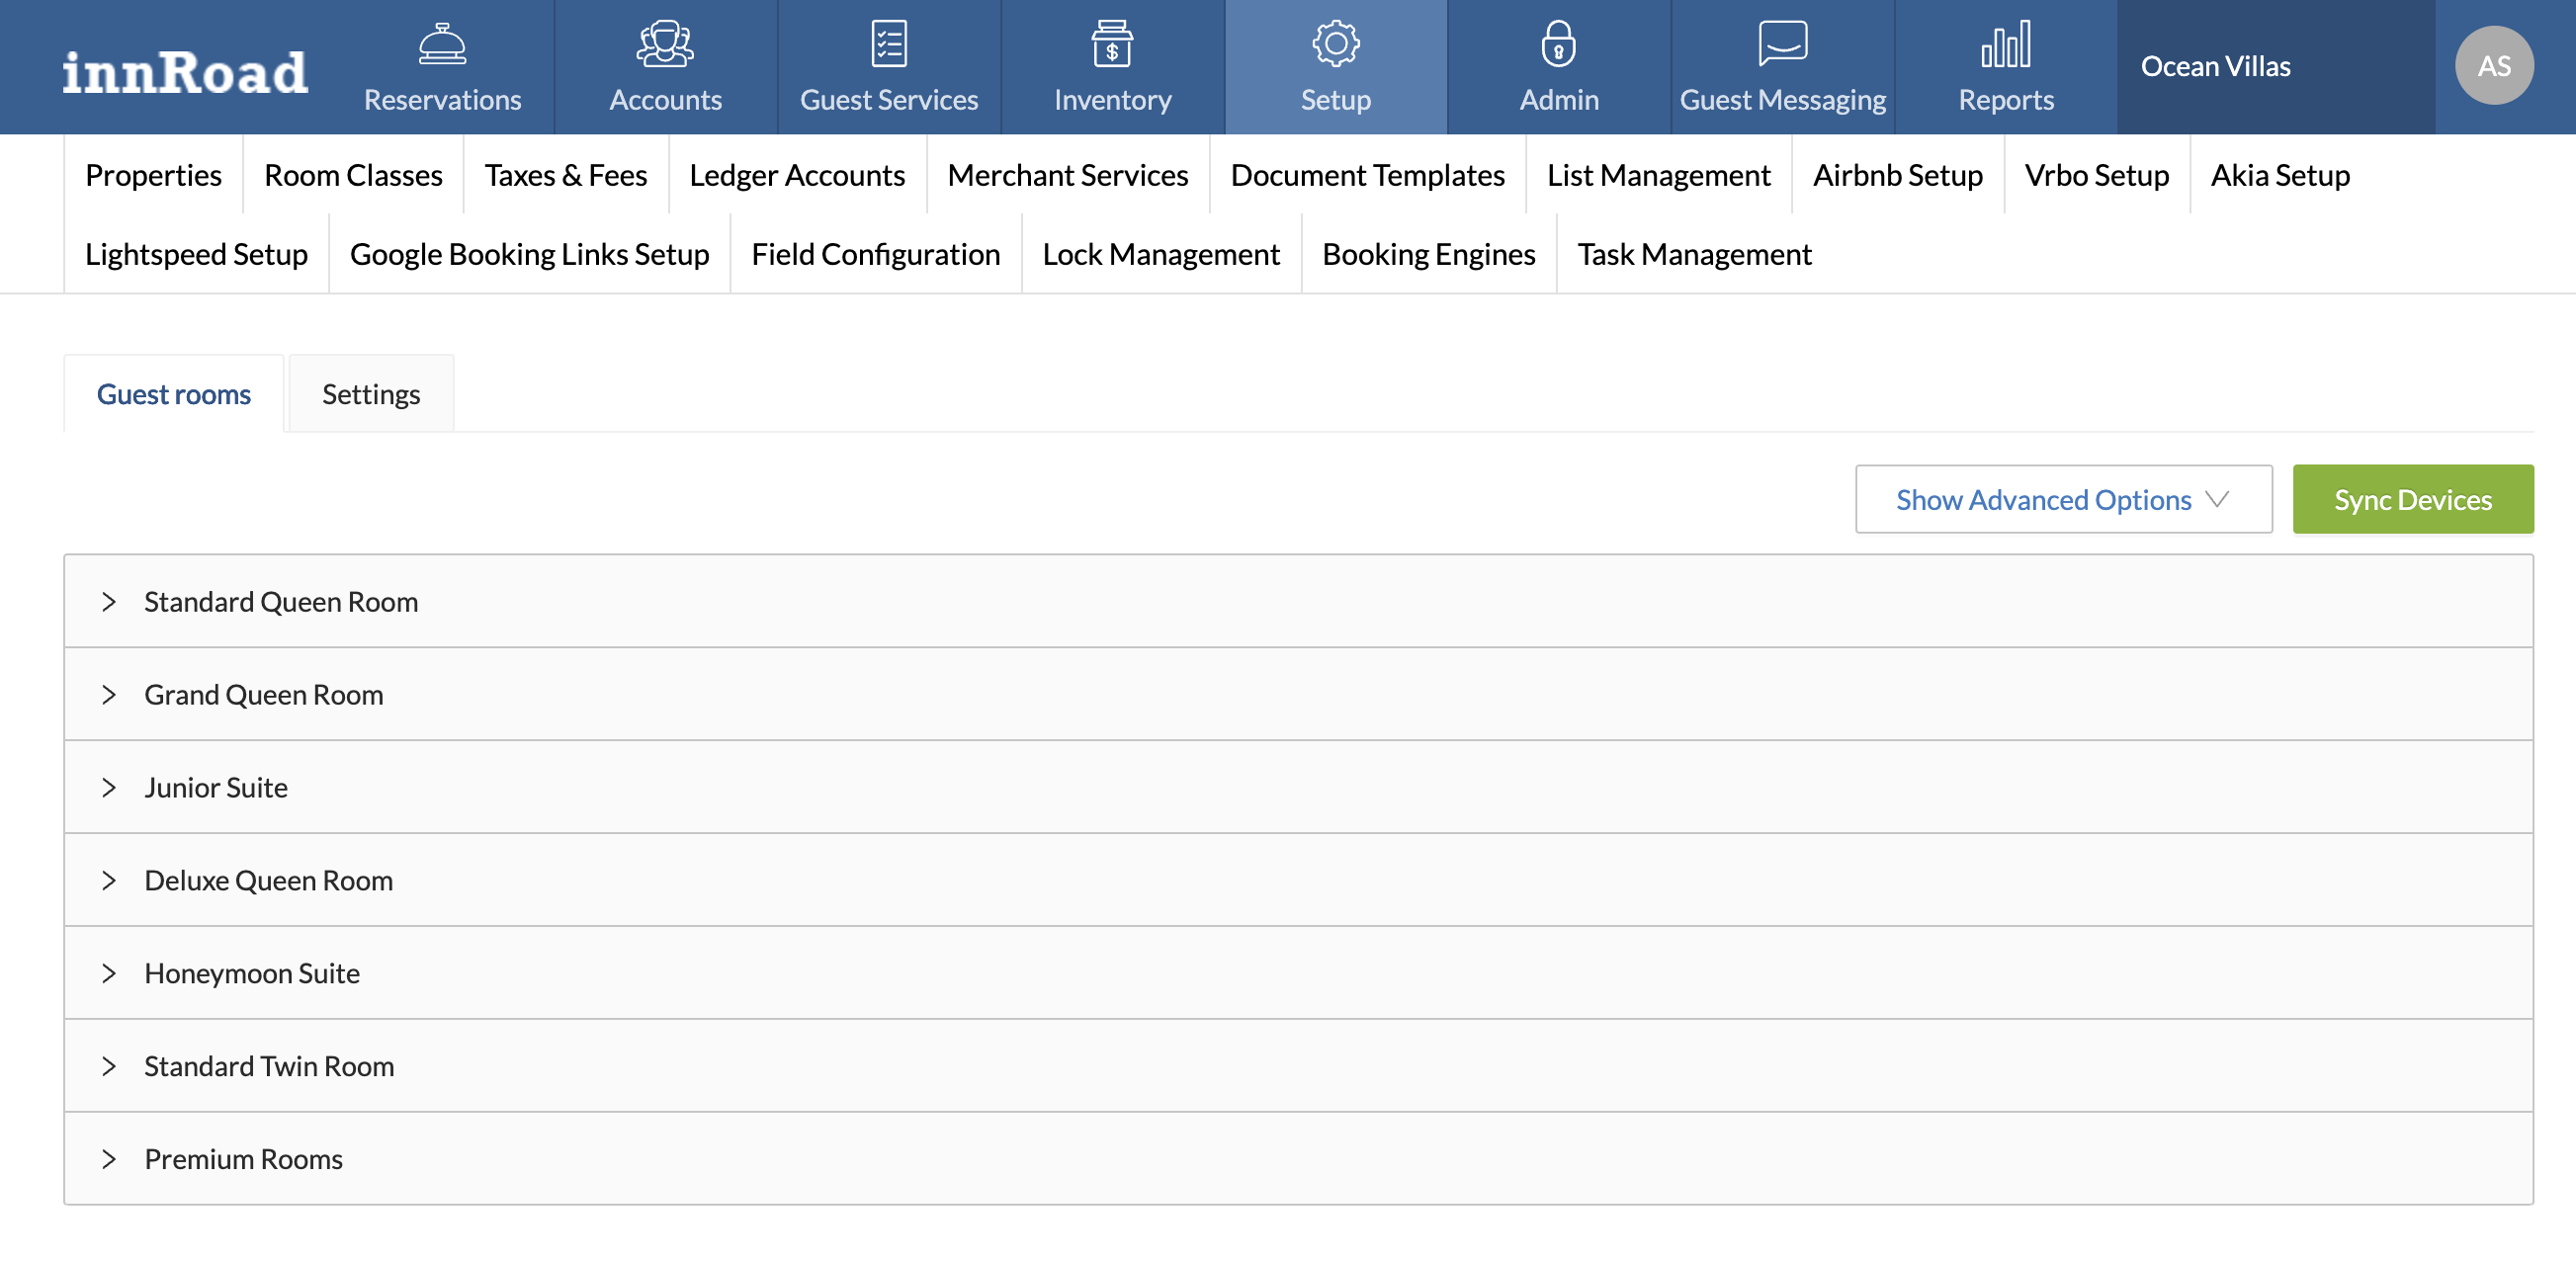Open Lock Management submenu item
Screen dimensions: 2576x1261
pyautogui.click(x=1160, y=254)
